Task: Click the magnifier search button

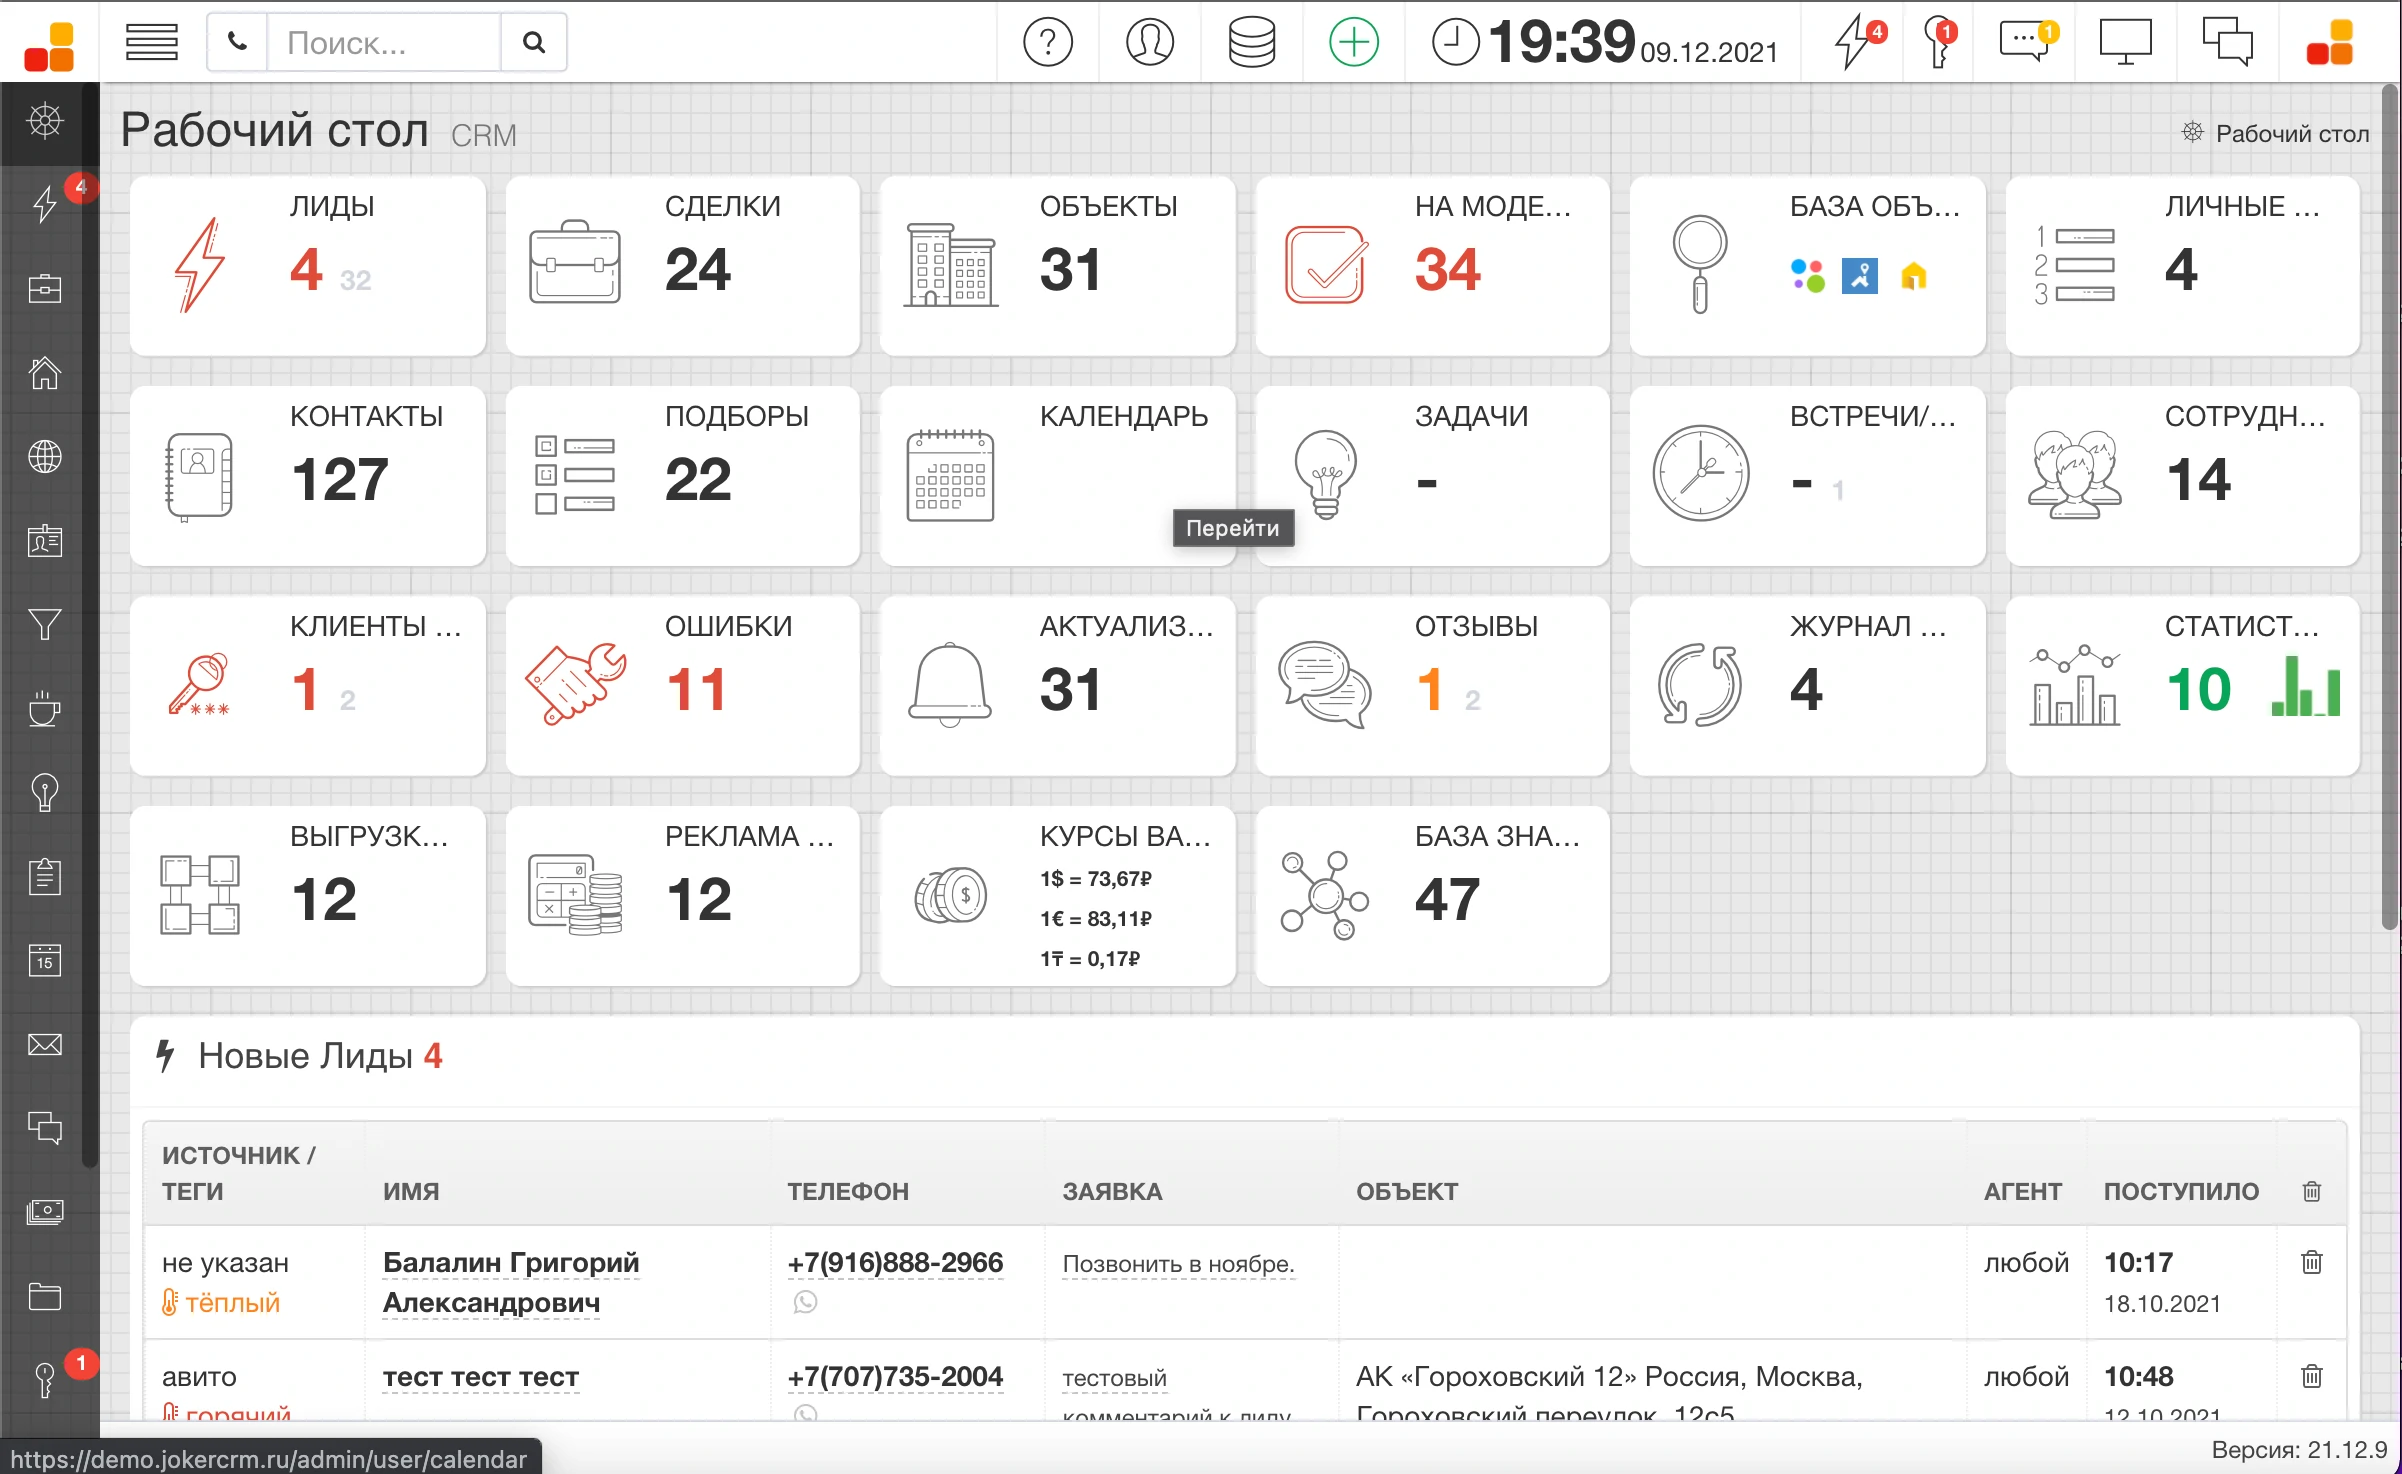Action: 534,42
